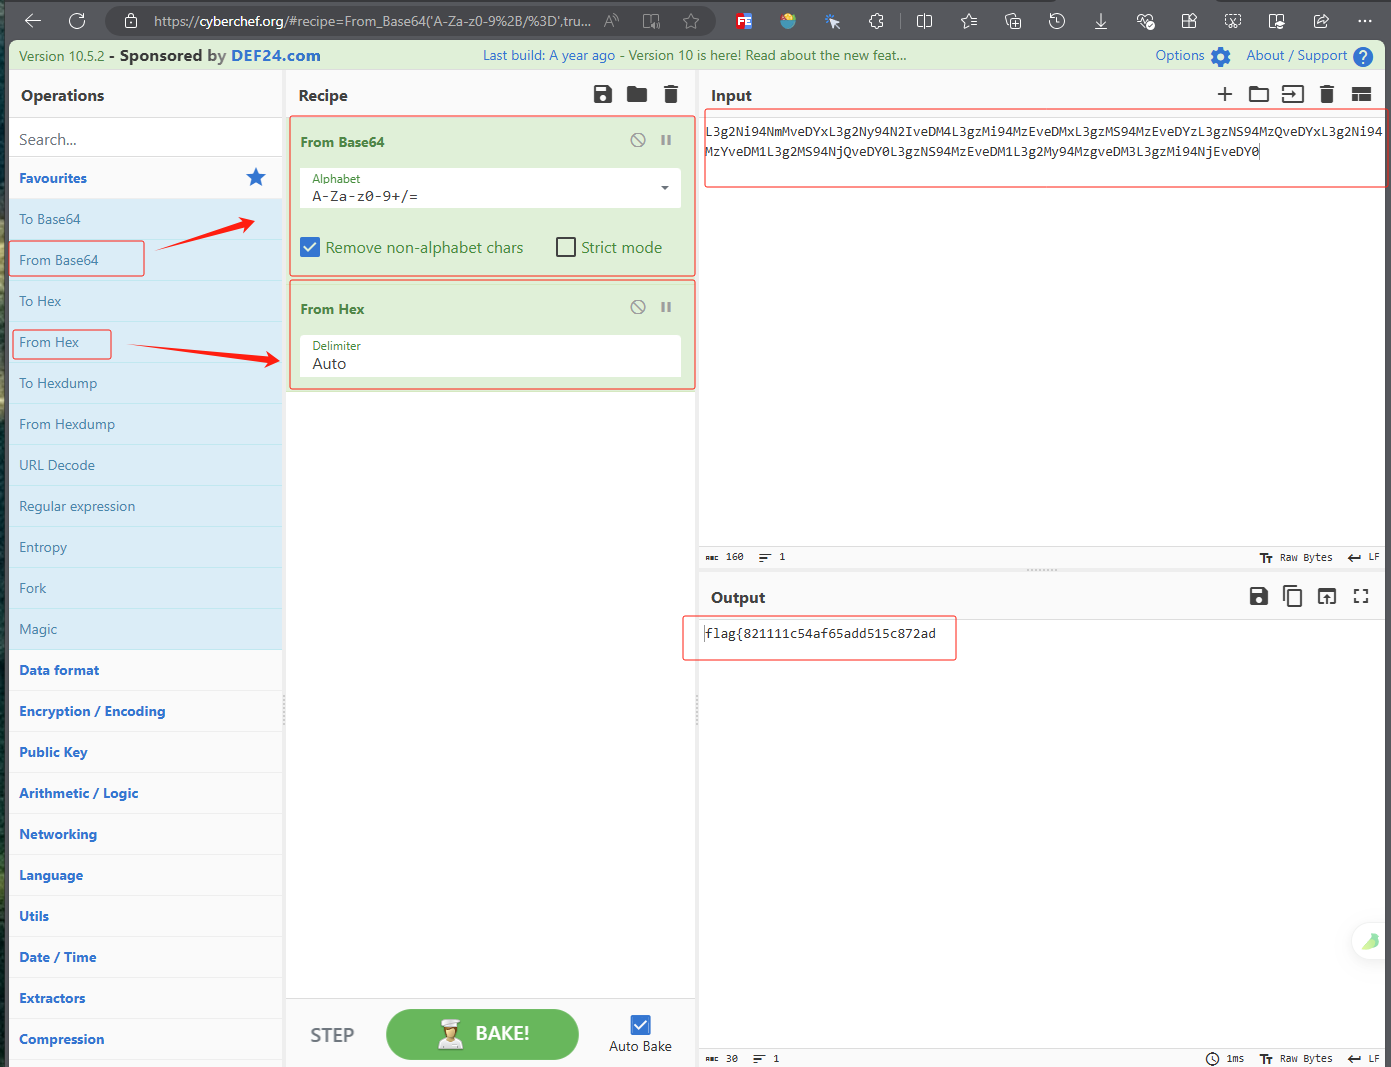Toggle Remove non-alphabet chars checkbox

click(311, 247)
